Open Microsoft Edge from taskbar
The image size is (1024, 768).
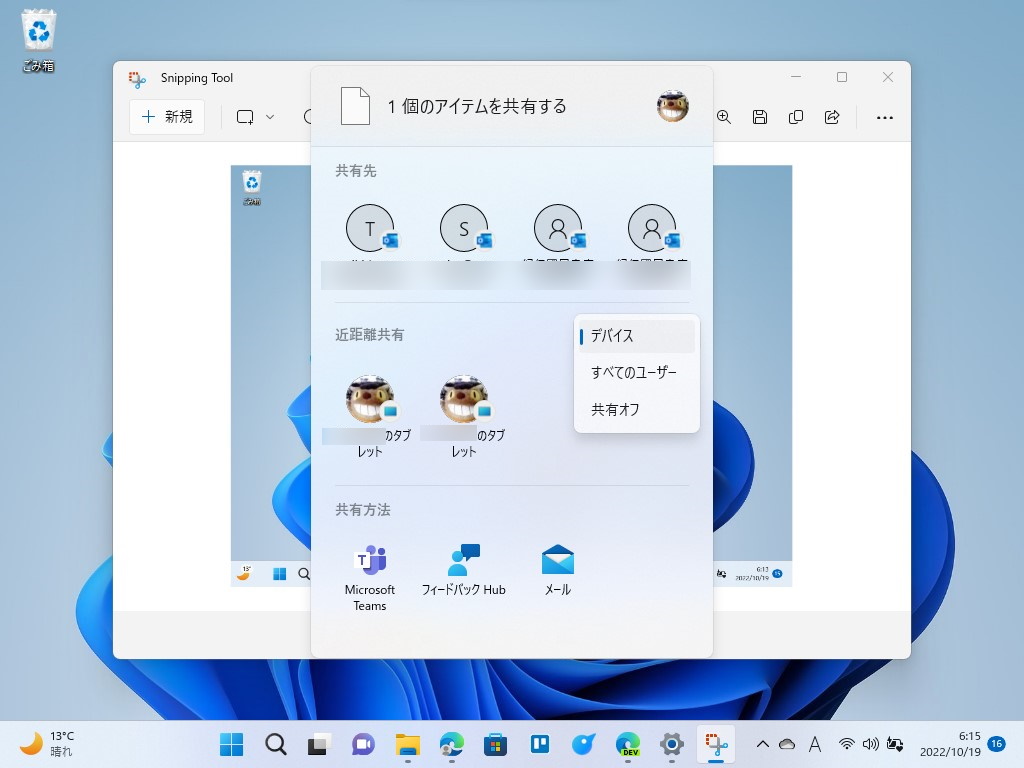click(451, 744)
